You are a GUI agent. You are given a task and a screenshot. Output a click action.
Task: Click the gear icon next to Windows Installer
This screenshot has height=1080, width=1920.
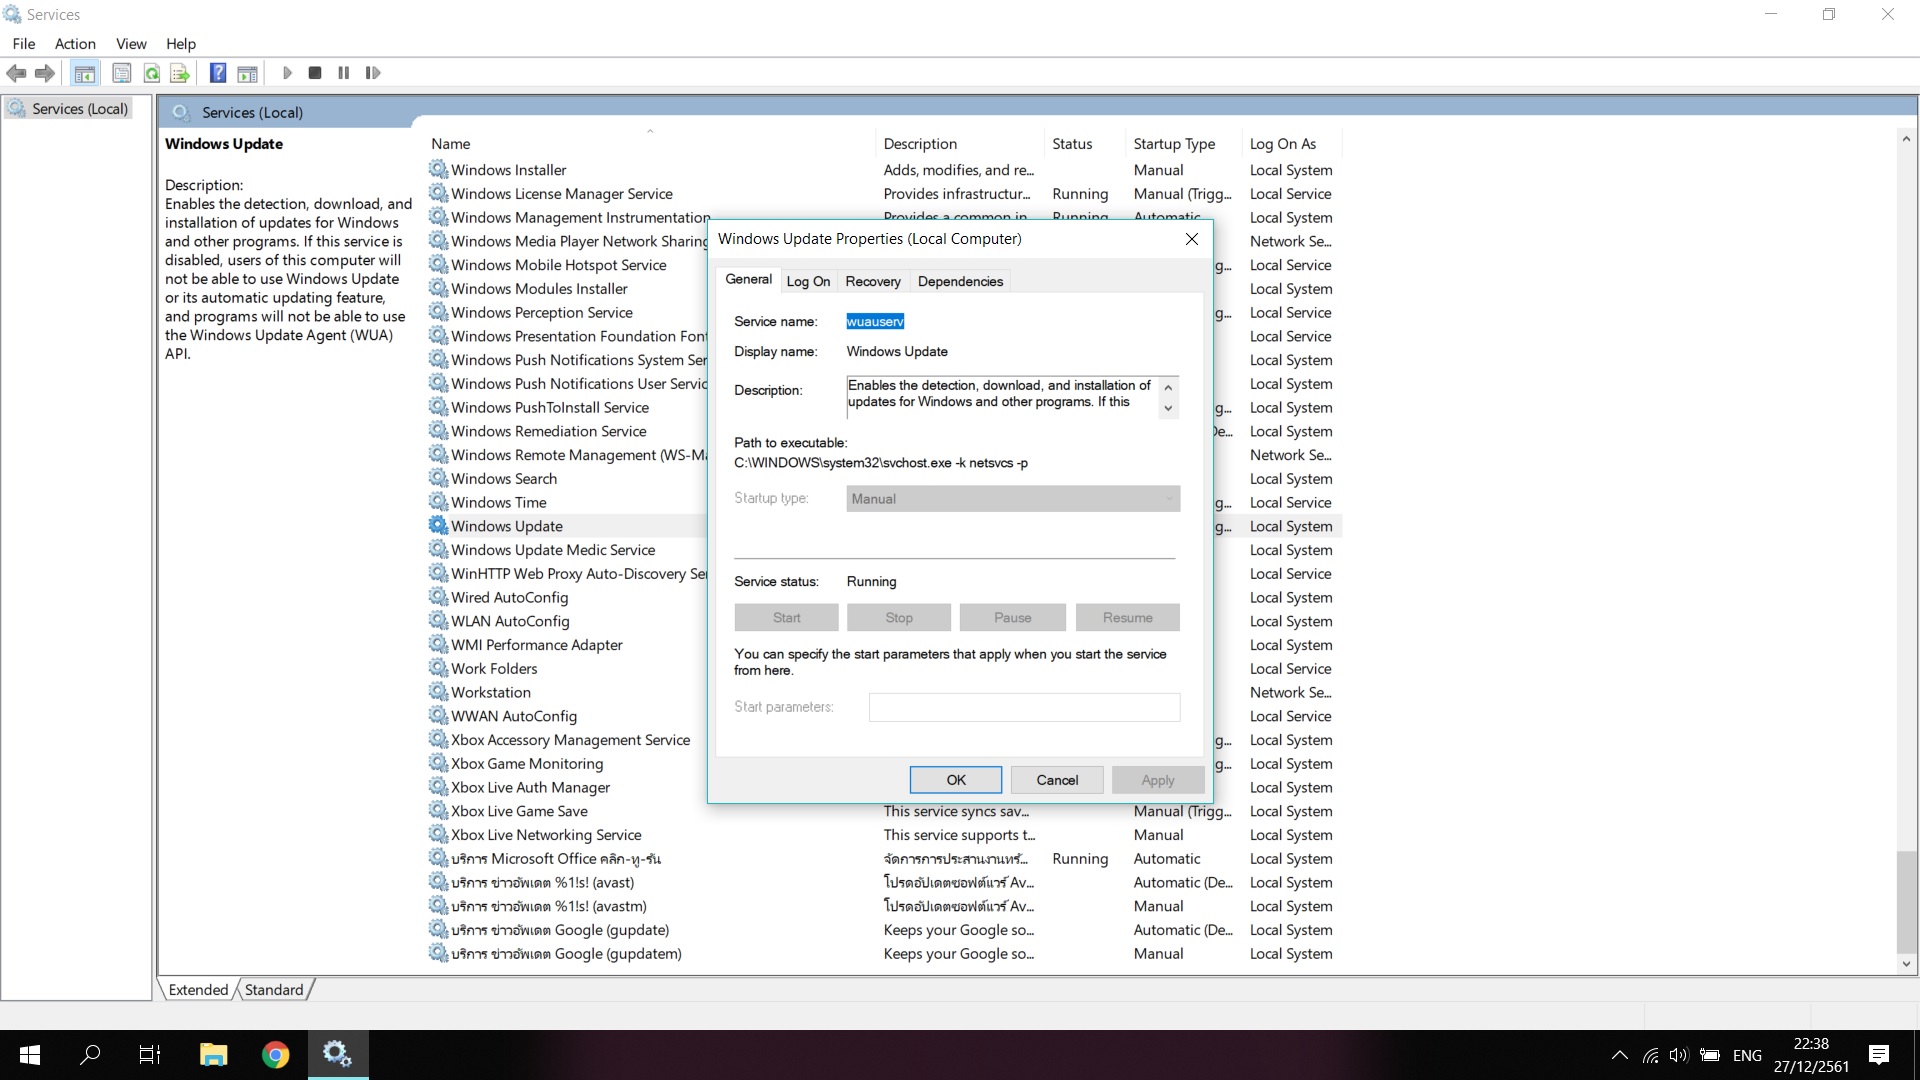438,169
